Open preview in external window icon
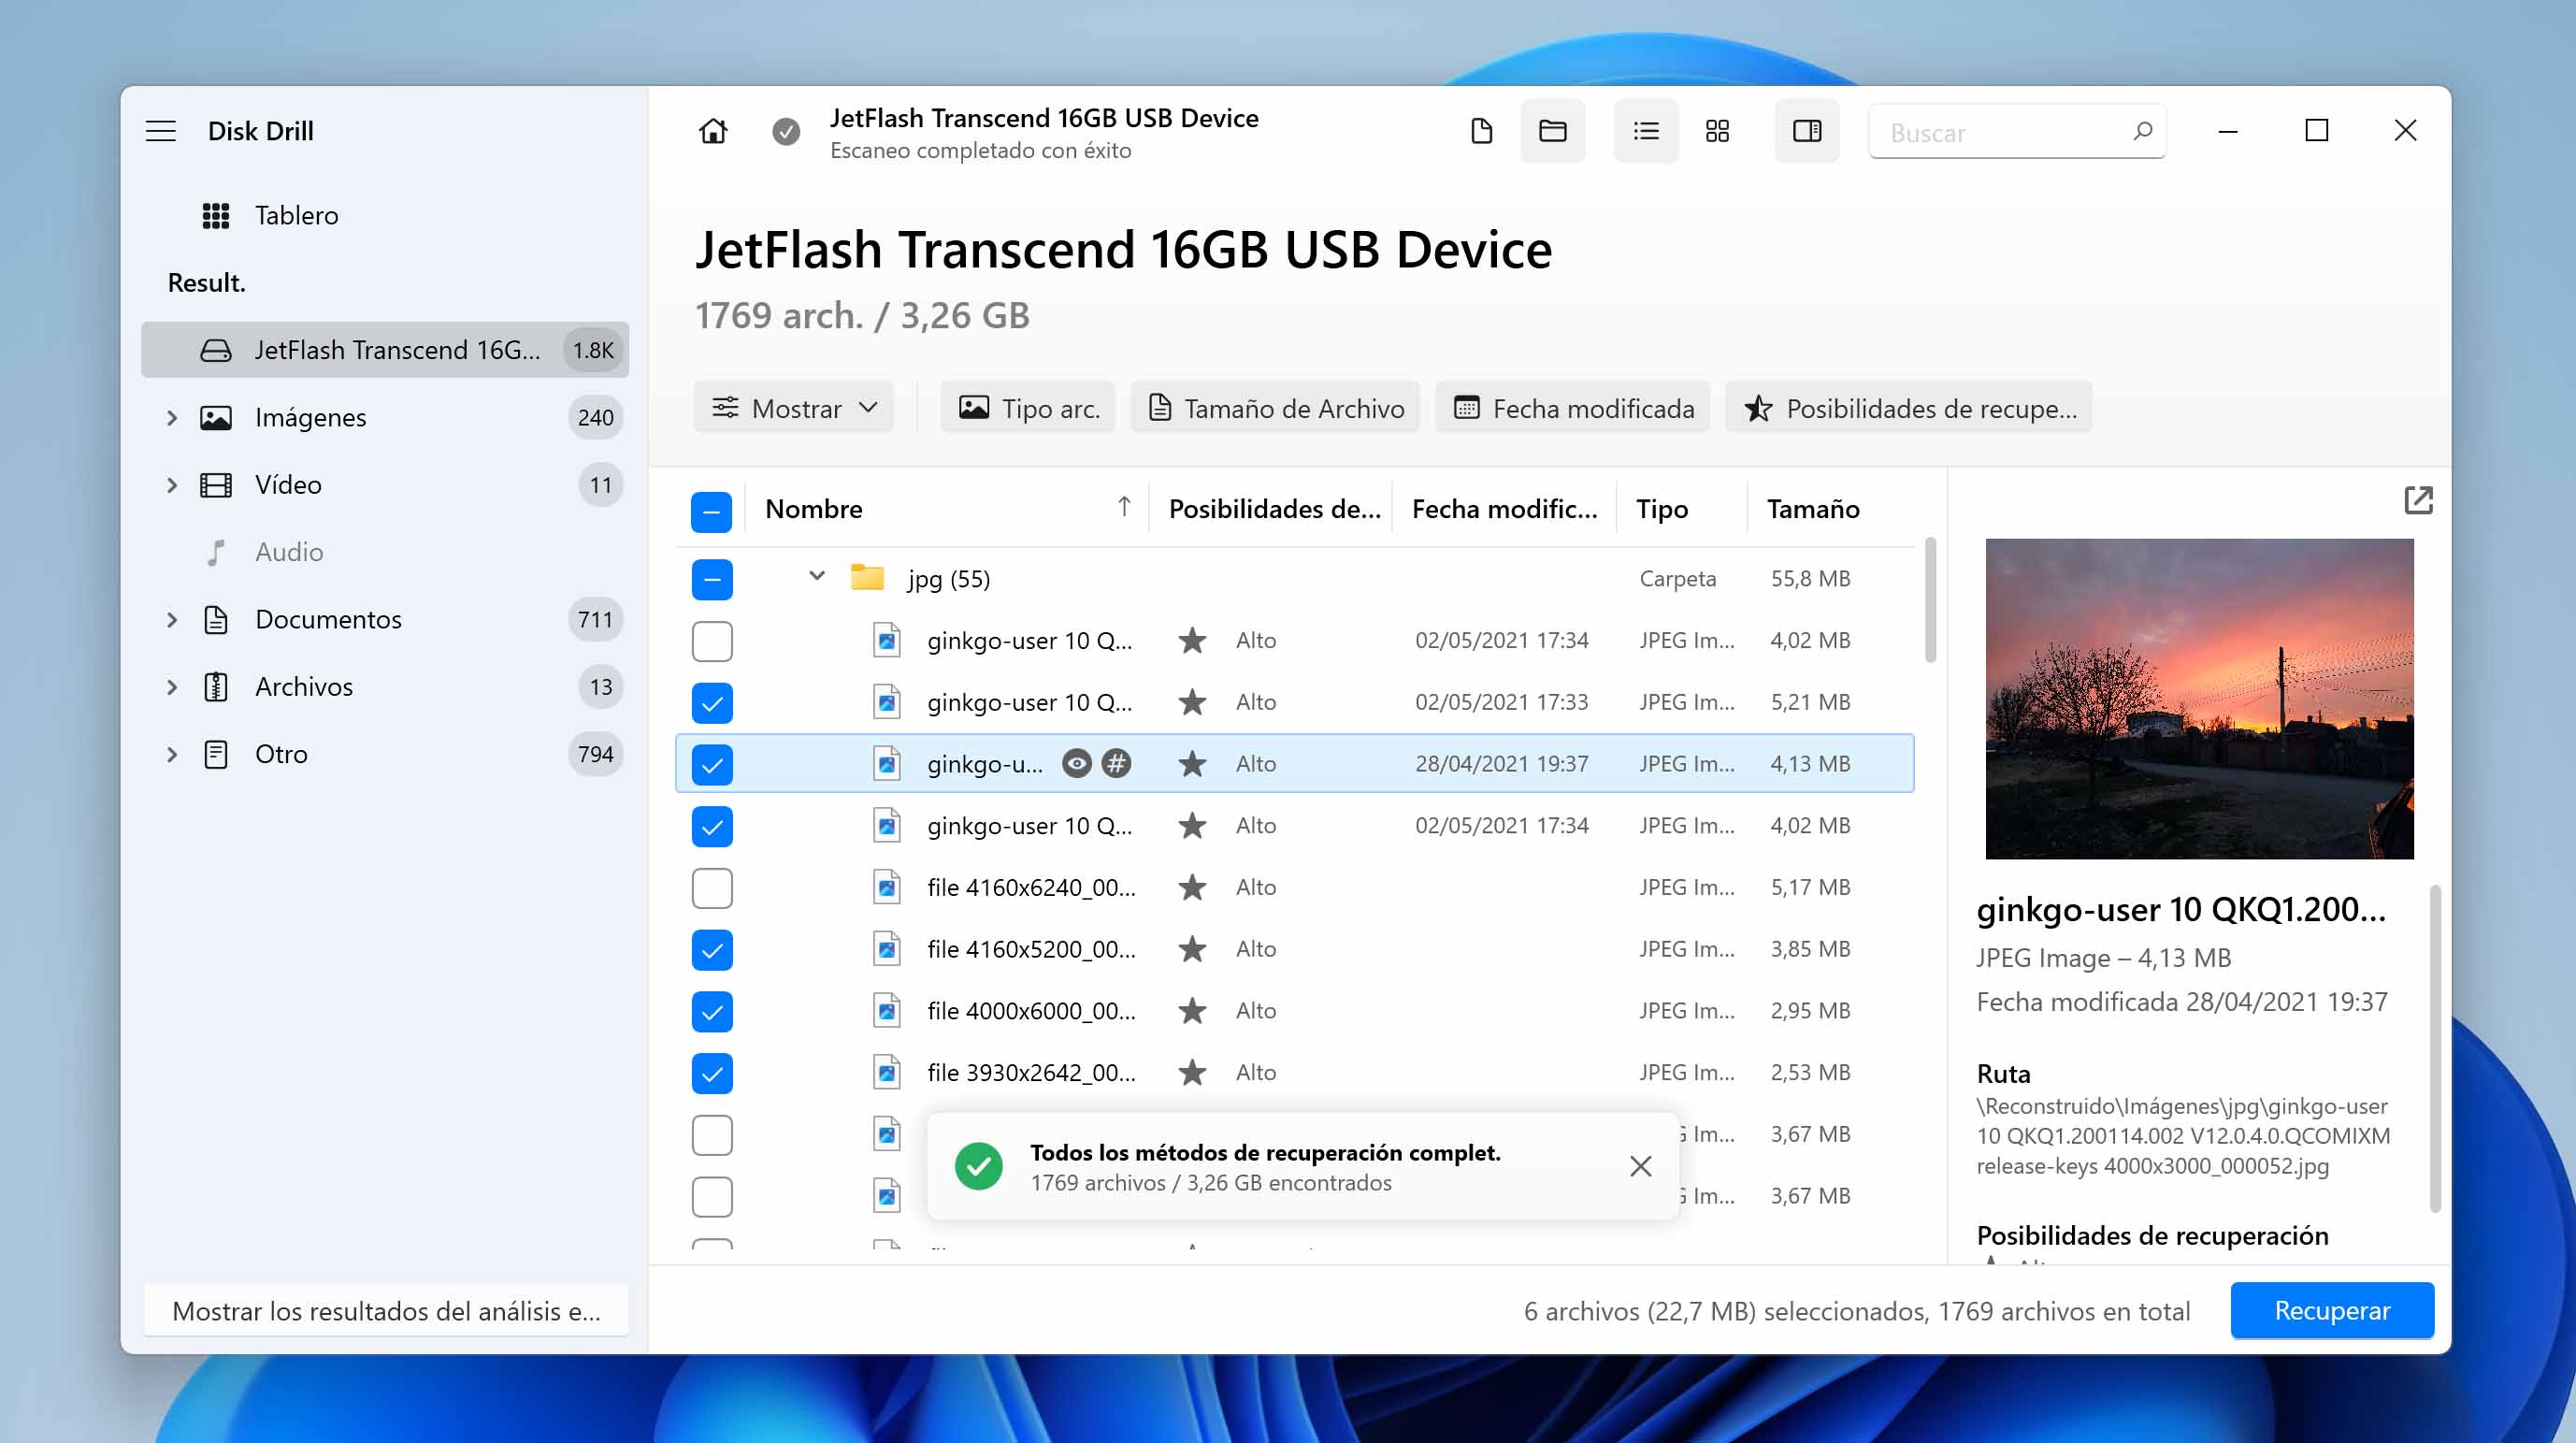 pyautogui.click(x=2417, y=500)
